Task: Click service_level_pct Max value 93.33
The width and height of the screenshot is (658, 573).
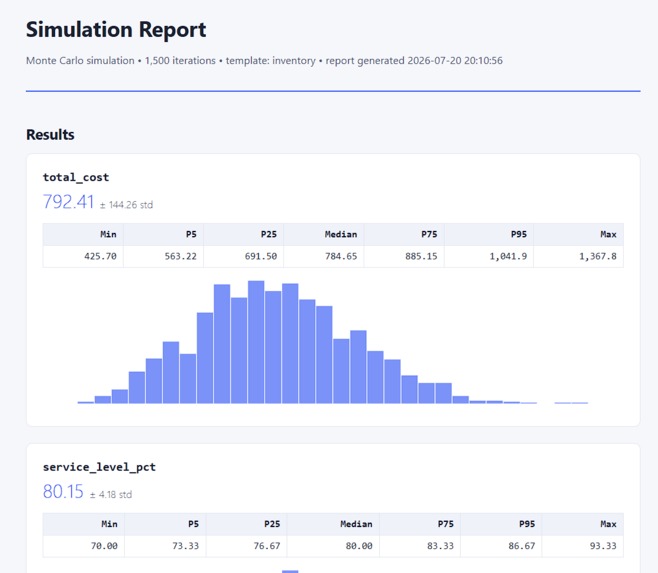Action: (603, 546)
